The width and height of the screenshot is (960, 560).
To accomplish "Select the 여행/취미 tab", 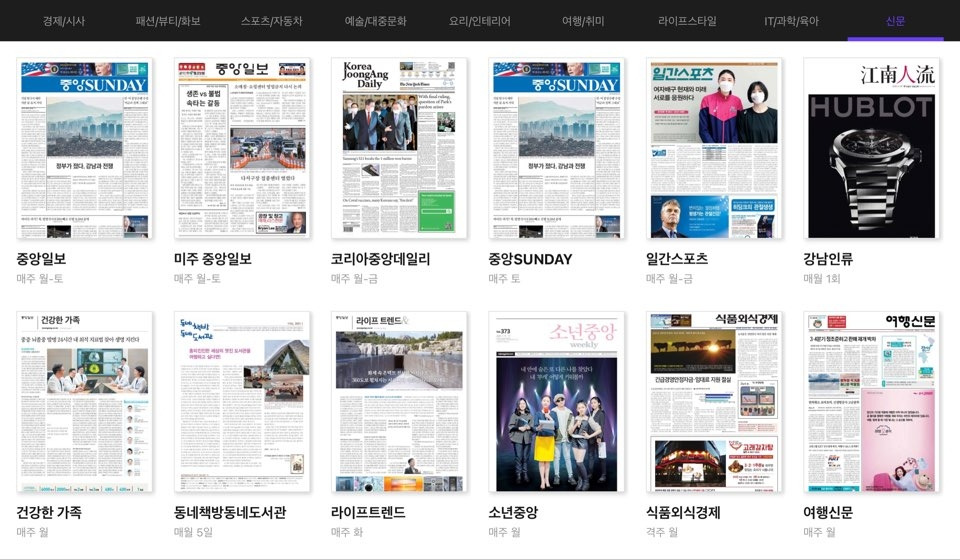I will (583, 21).
